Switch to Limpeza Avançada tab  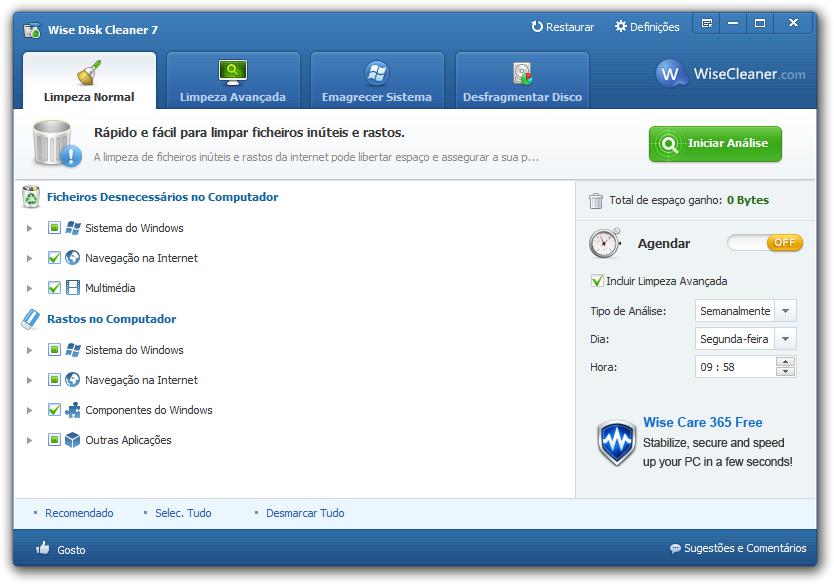[233, 80]
